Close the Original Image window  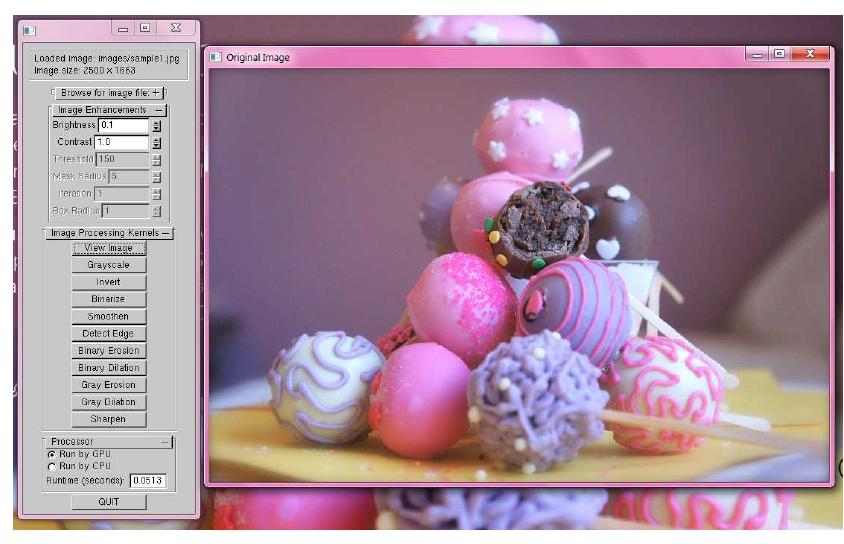pos(810,54)
